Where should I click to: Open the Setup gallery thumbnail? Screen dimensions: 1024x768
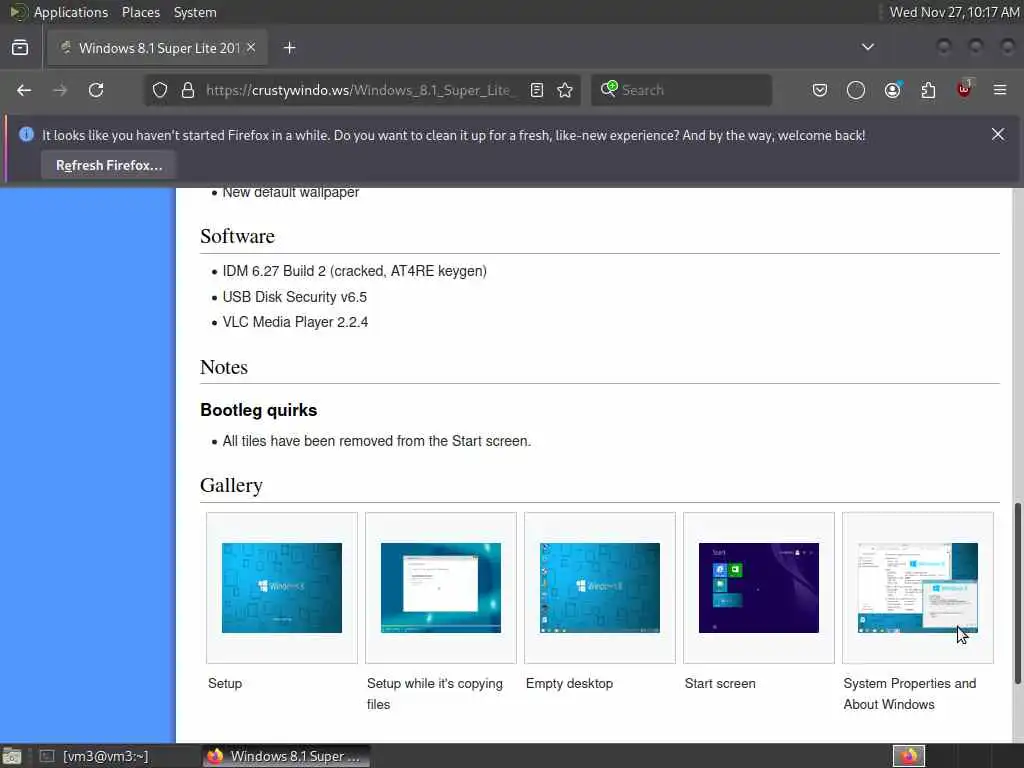281,588
